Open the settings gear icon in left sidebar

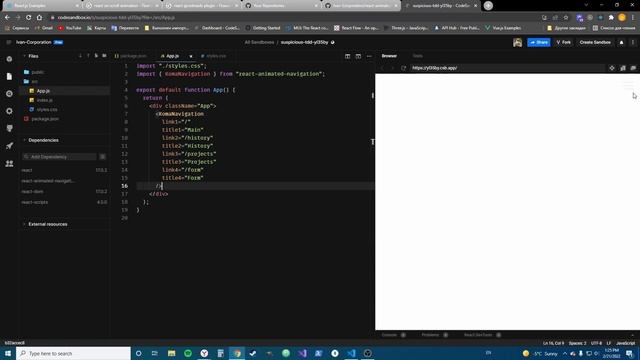pos(9,111)
